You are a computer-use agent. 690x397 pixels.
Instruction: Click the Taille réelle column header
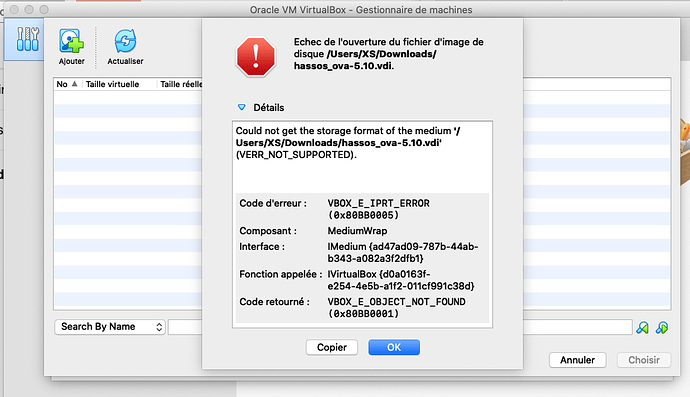180,84
